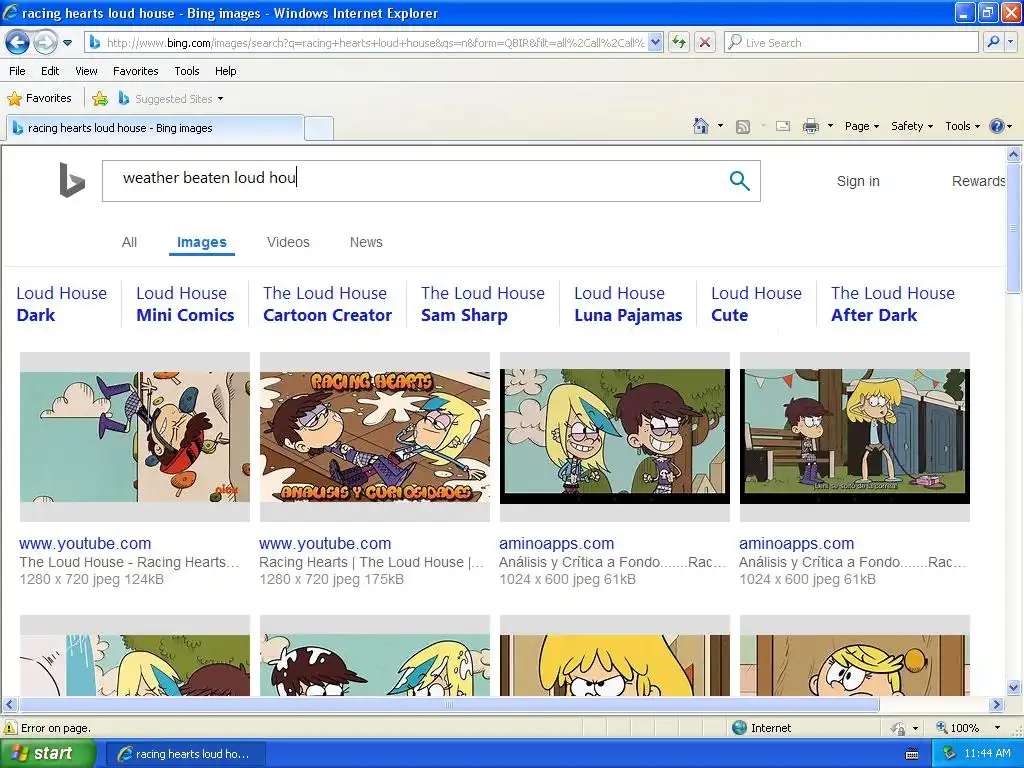Screen dimensions: 1024x768
Task: Click the horizontal scrollbar right arrow
Action: (996, 705)
